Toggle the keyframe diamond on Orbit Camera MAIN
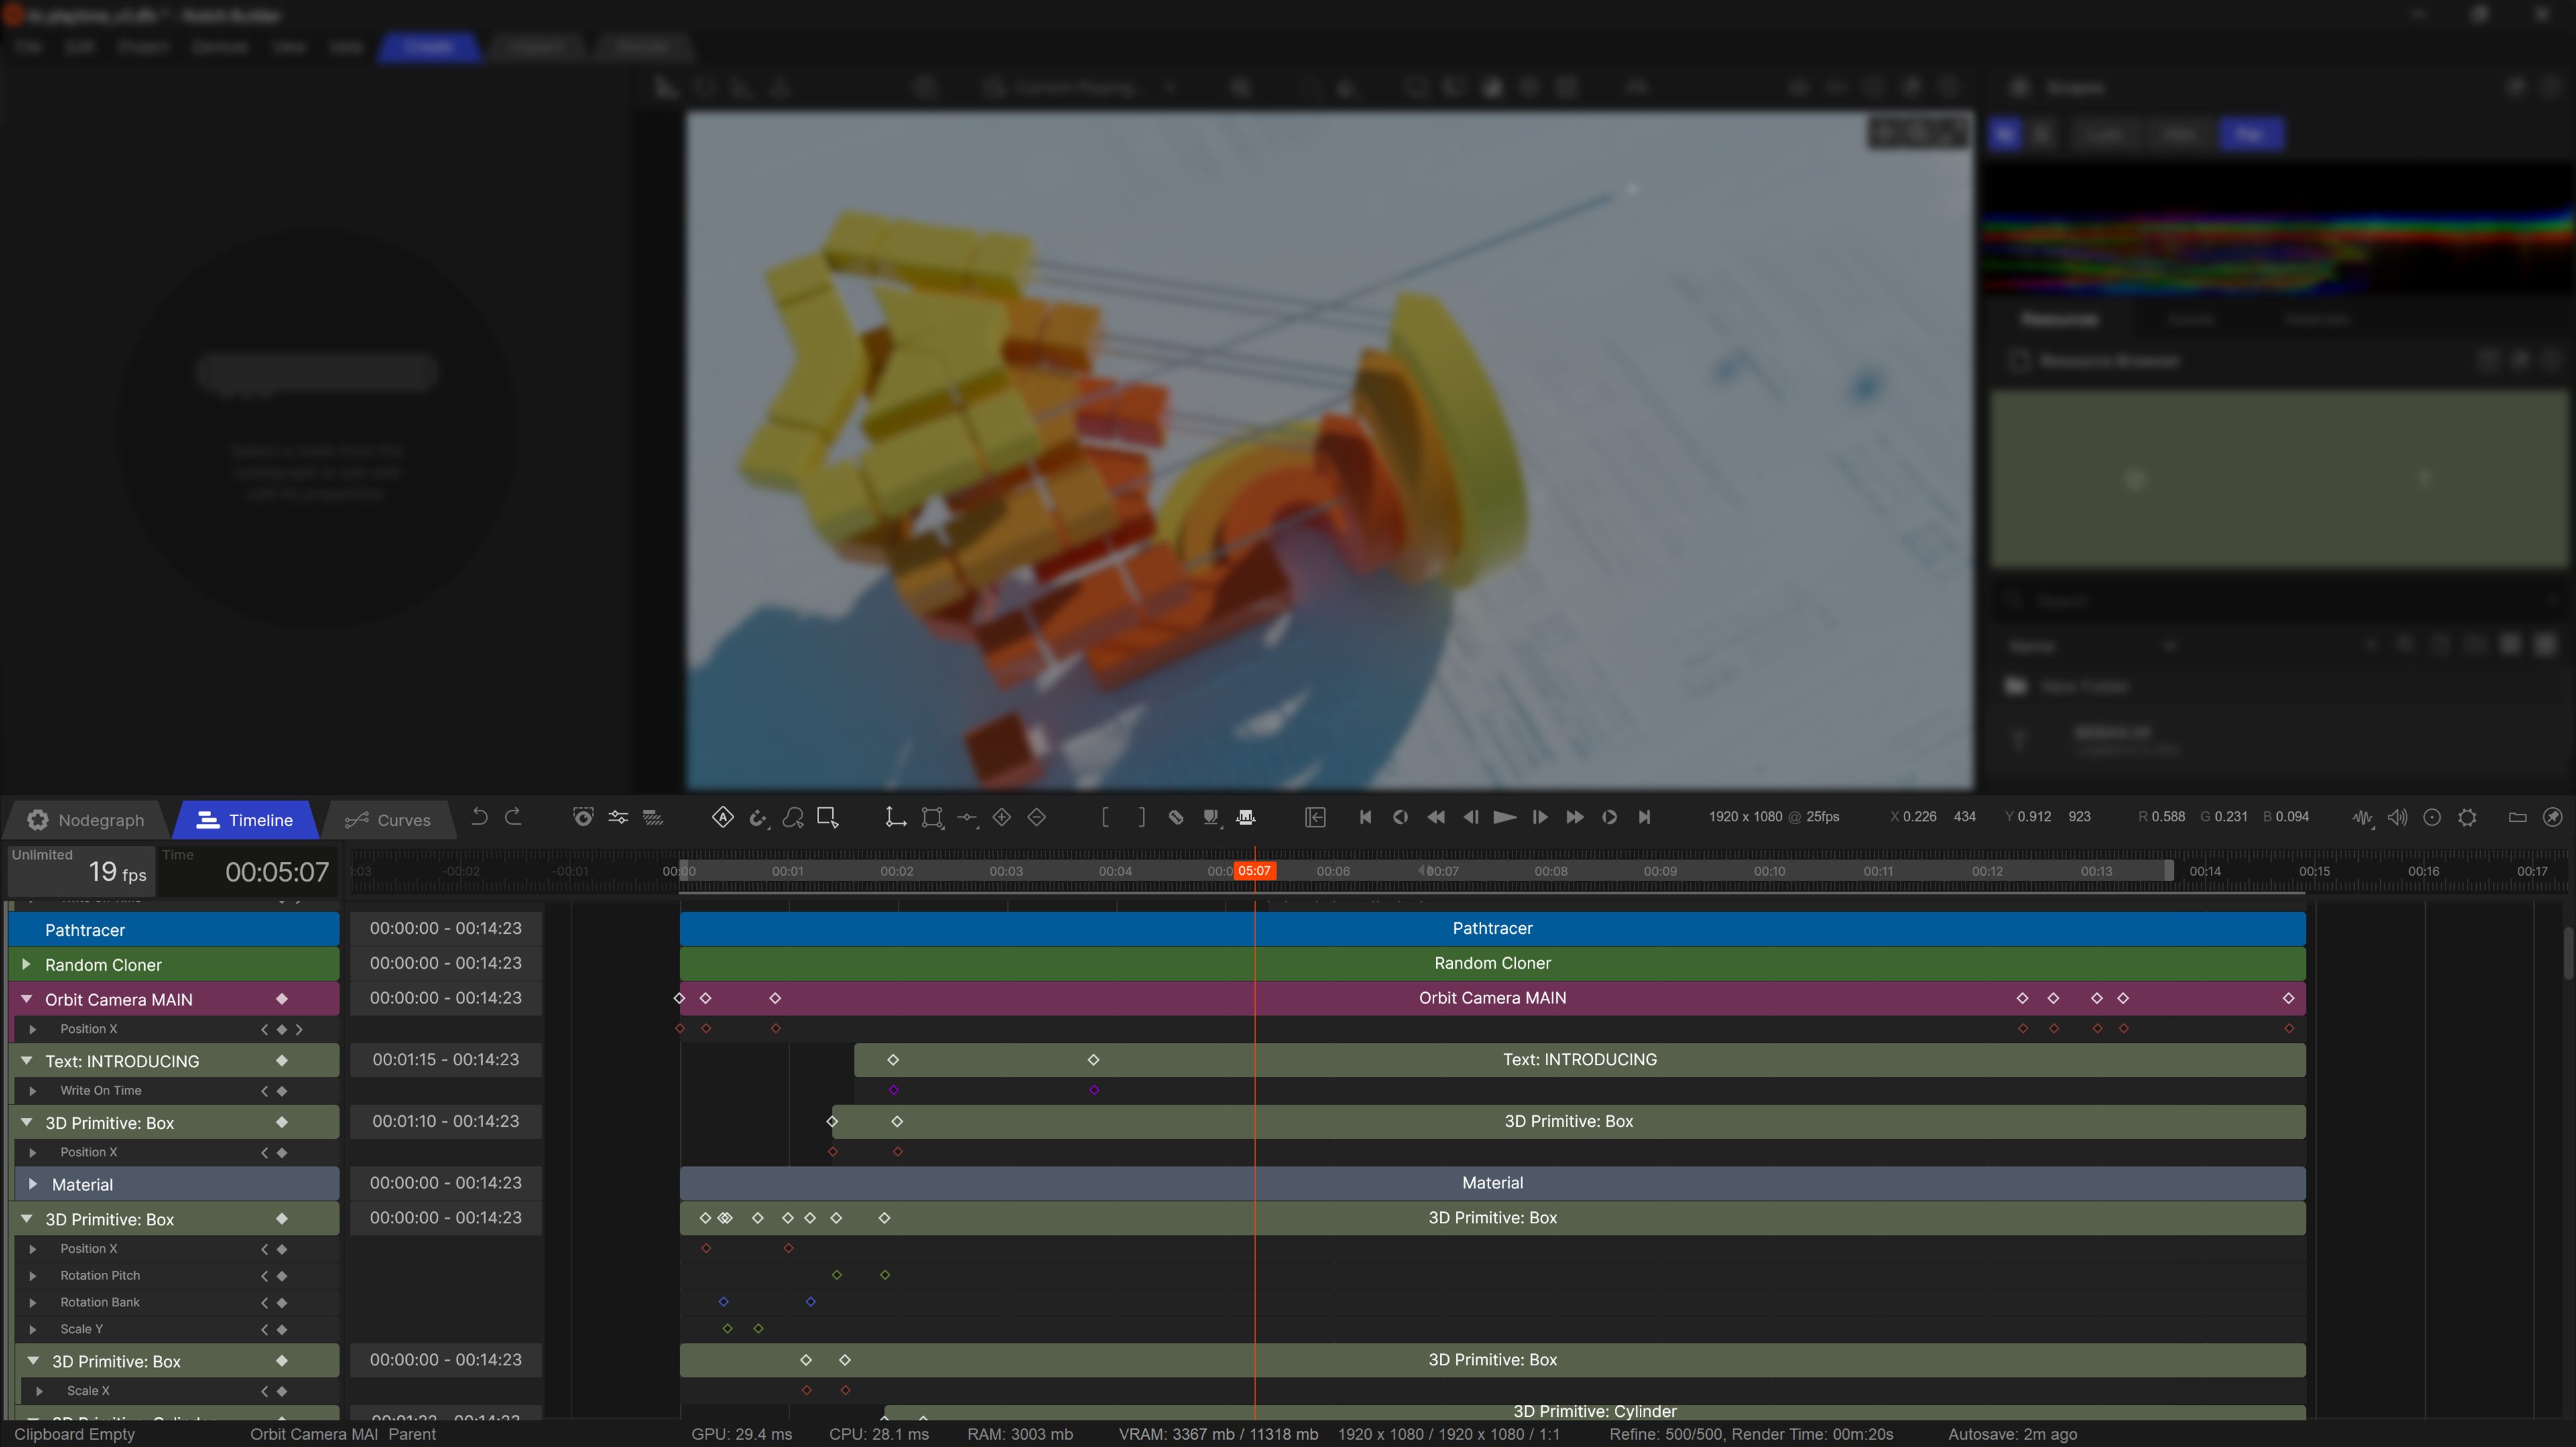 coord(282,999)
